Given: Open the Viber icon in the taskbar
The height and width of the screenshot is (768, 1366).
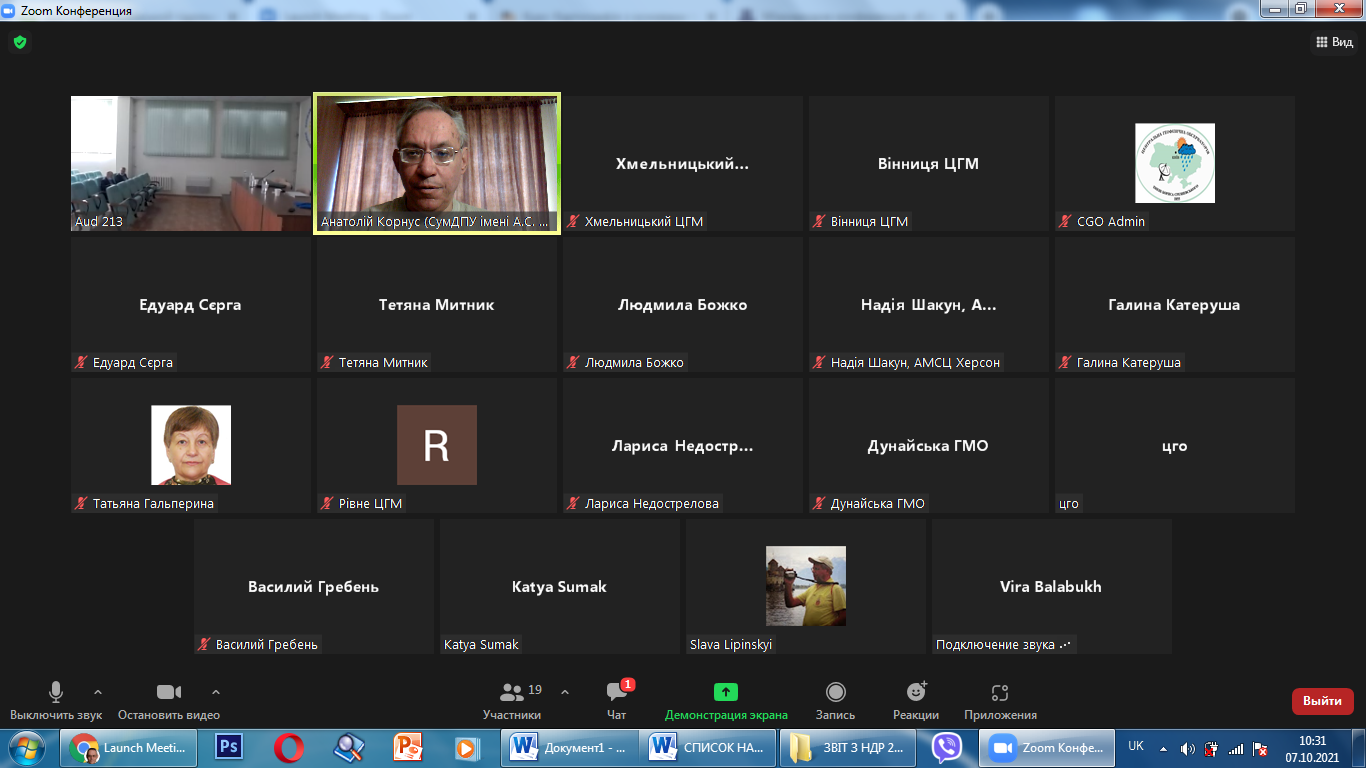Looking at the screenshot, I should click(x=946, y=747).
